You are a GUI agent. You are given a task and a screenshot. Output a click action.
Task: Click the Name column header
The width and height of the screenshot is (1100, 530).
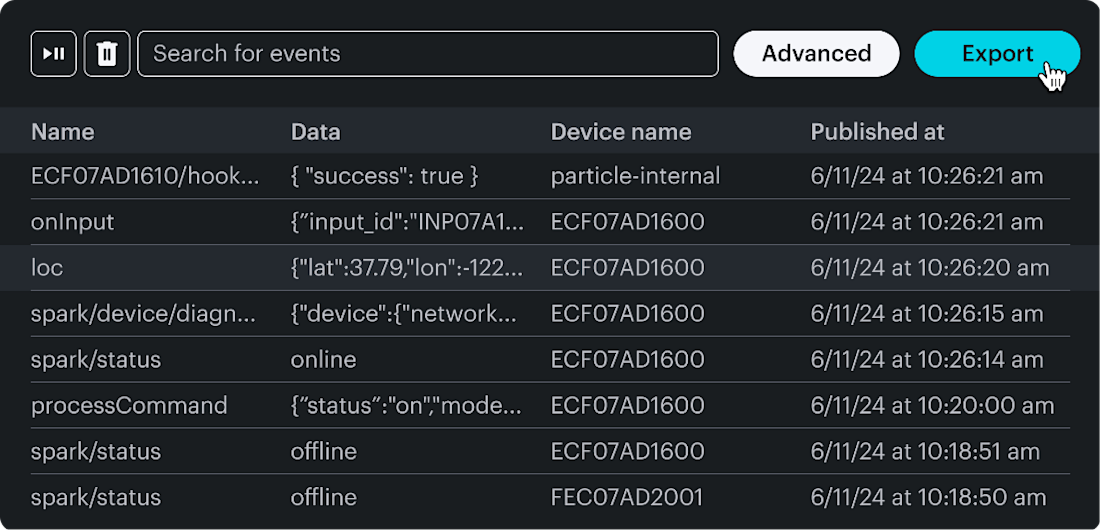pos(63,132)
